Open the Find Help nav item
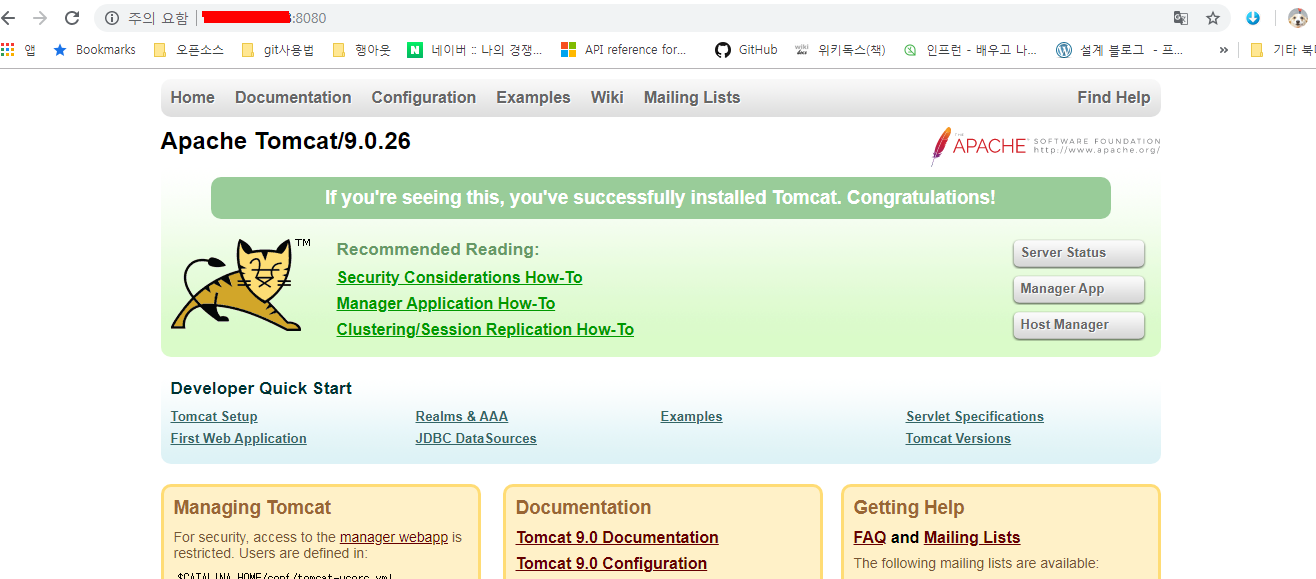This screenshot has height=579, width=1316. tap(1113, 97)
